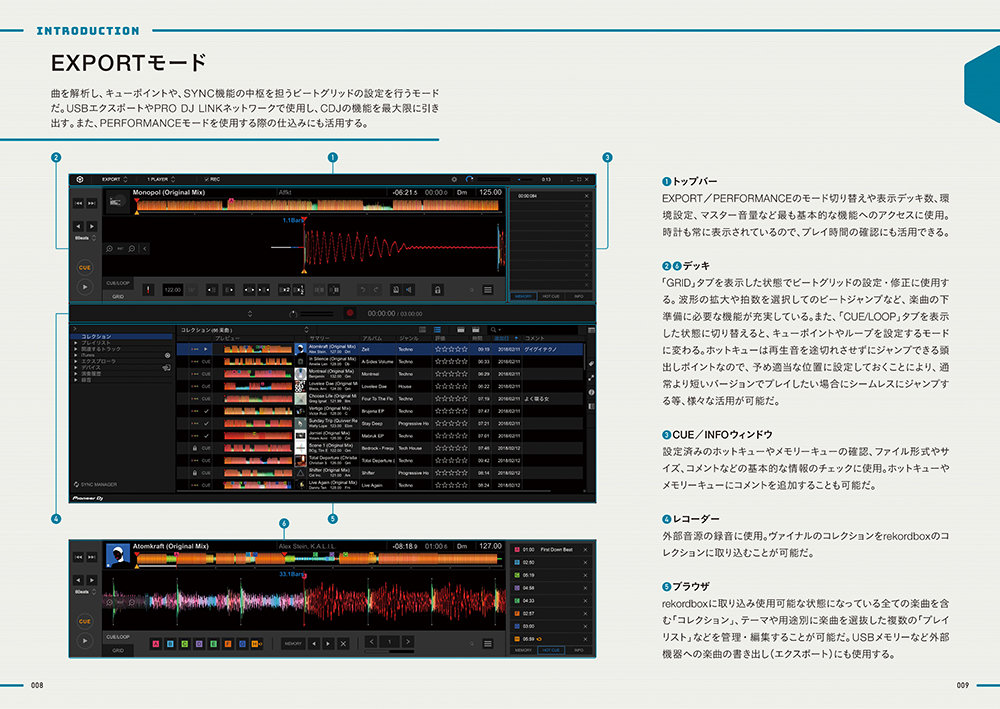The height and width of the screenshot is (709, 1000).
Task: Toggle metronome volume speaker icon
Action: pos(409,289)
